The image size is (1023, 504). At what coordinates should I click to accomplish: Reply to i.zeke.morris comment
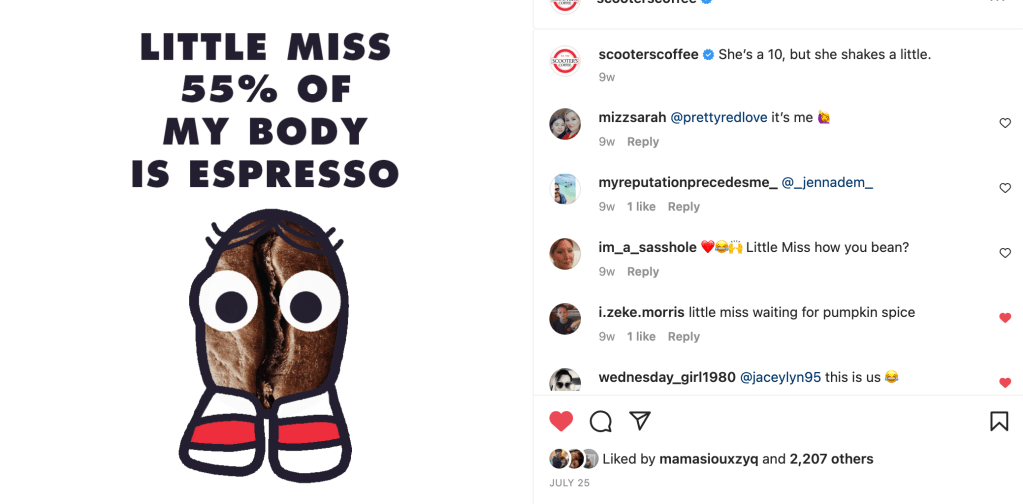(683, 336)
